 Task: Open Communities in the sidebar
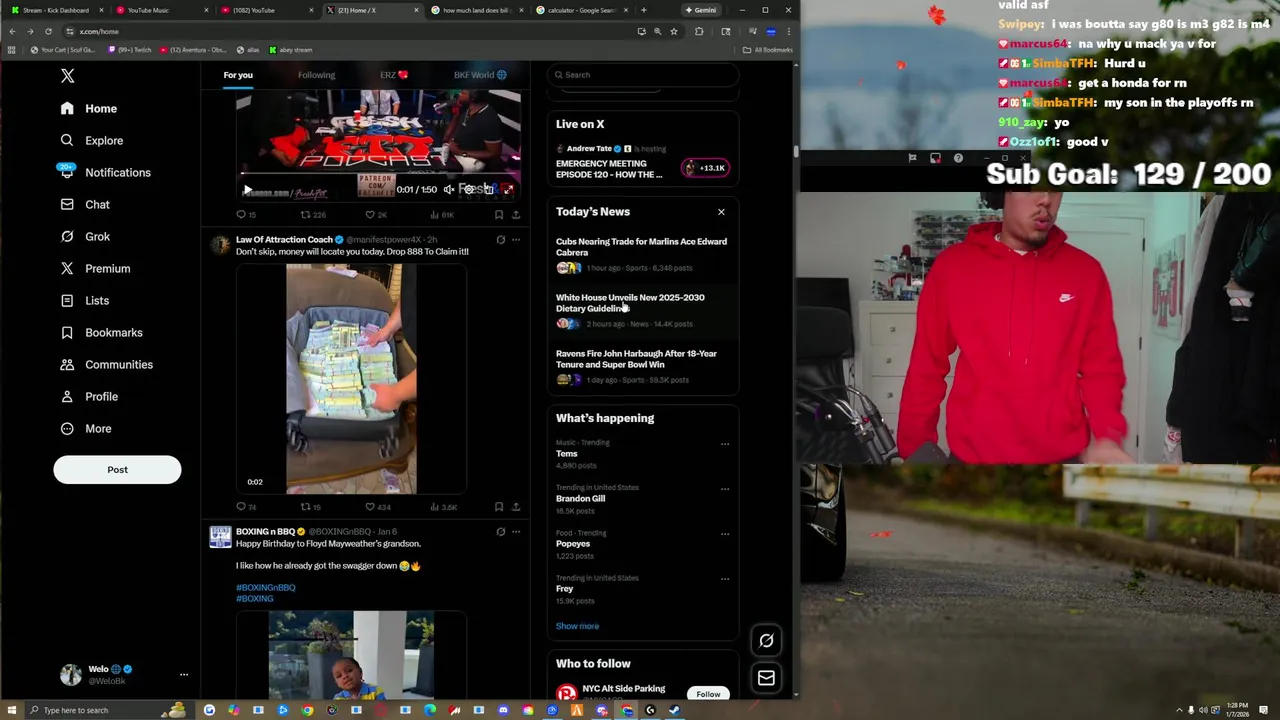[x=106, y=364]
